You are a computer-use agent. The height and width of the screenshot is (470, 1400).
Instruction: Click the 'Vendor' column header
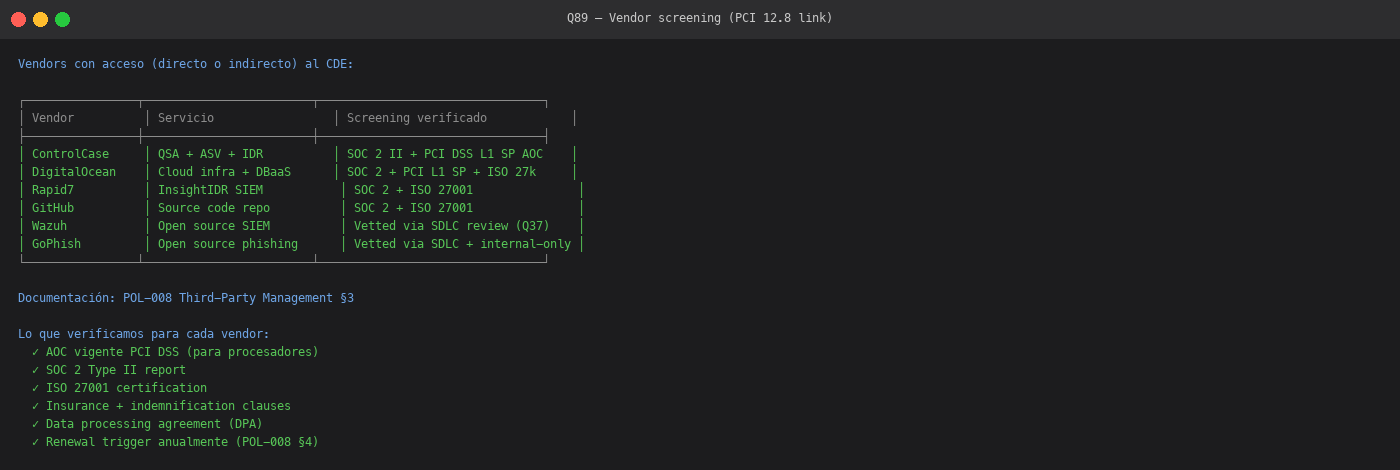pyautogui.click(x=53, y=118)
